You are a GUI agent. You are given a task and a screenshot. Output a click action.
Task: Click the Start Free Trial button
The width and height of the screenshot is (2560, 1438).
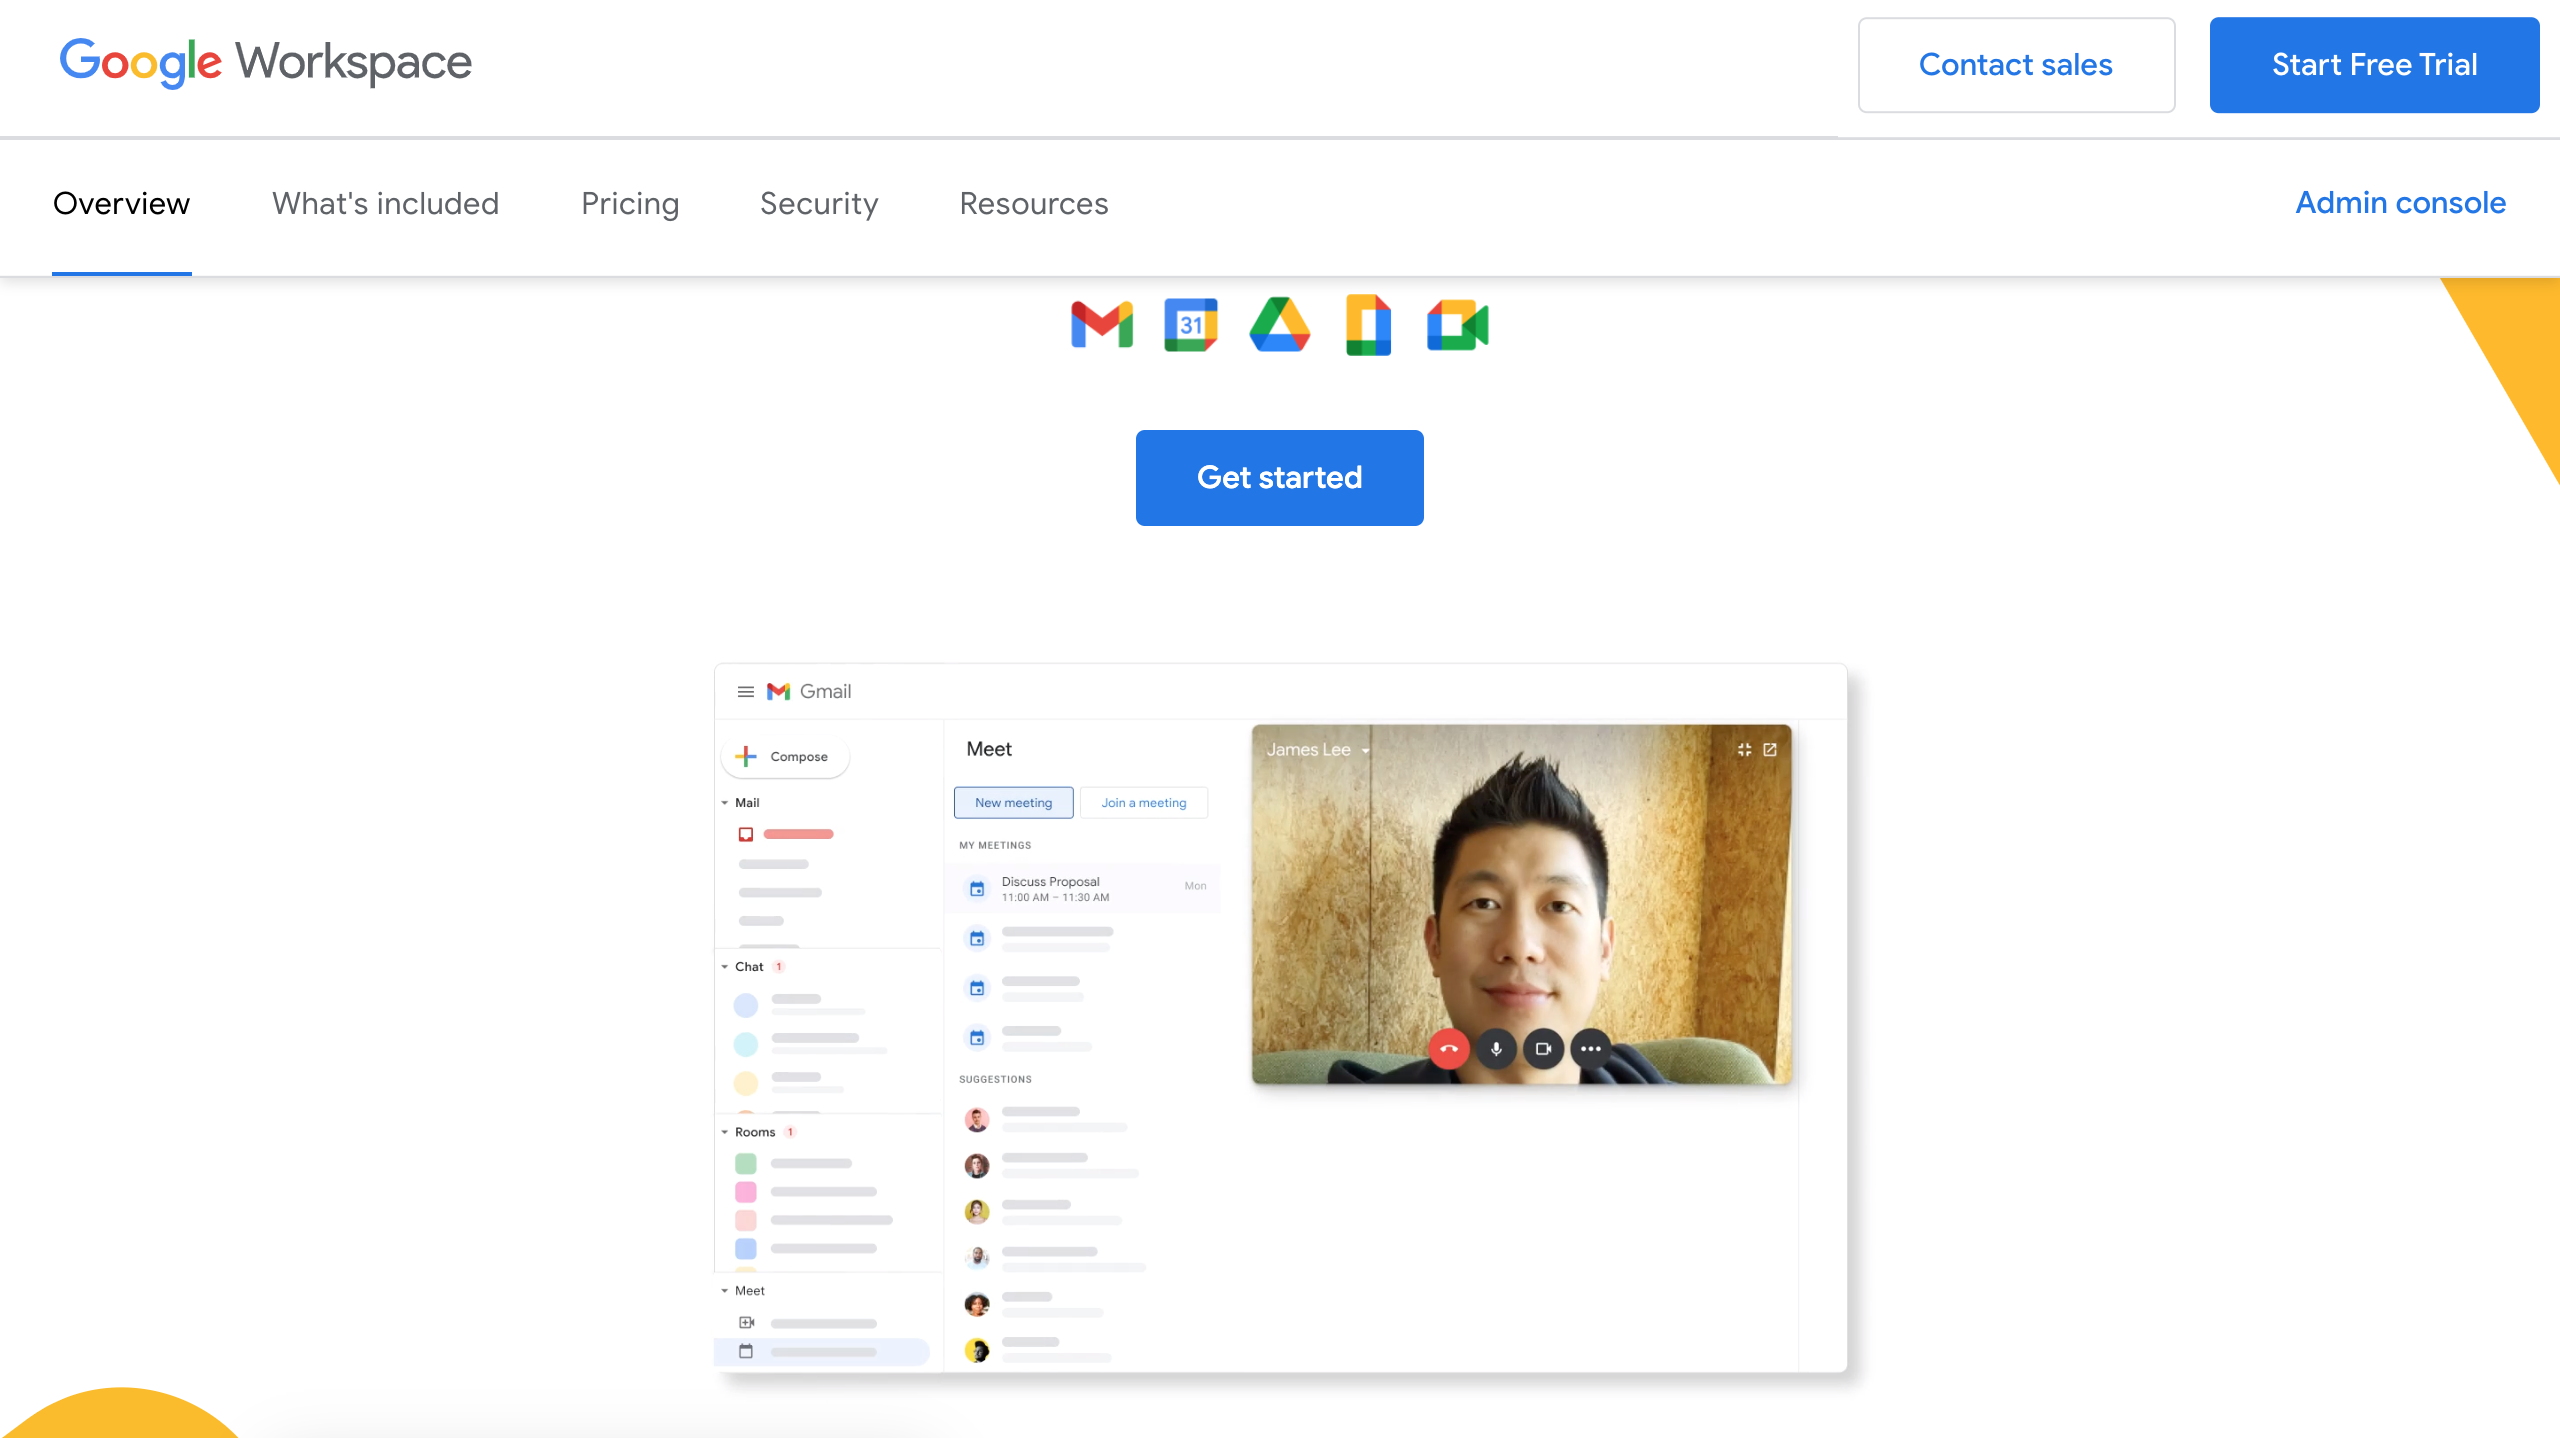pos(2374,65)
